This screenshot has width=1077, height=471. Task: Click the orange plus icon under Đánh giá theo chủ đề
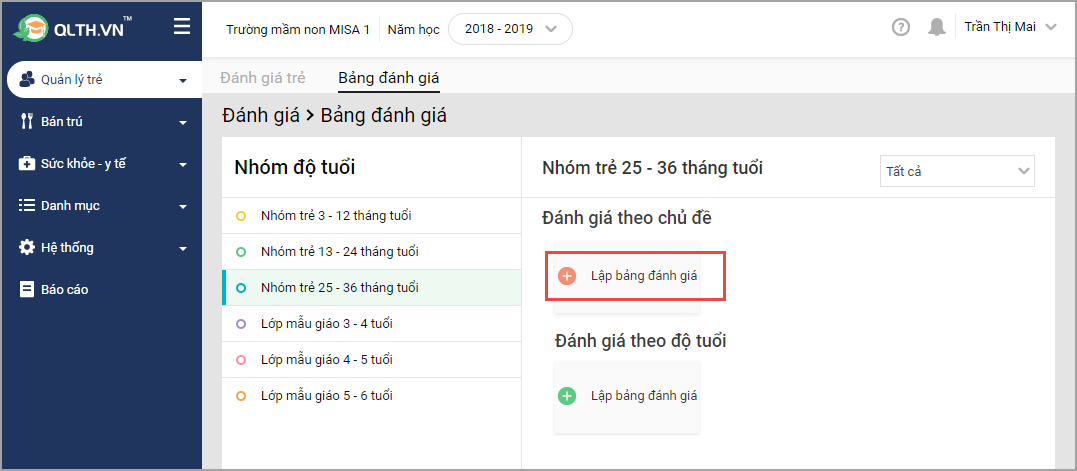pyautogui.click(x=567, y=275)
